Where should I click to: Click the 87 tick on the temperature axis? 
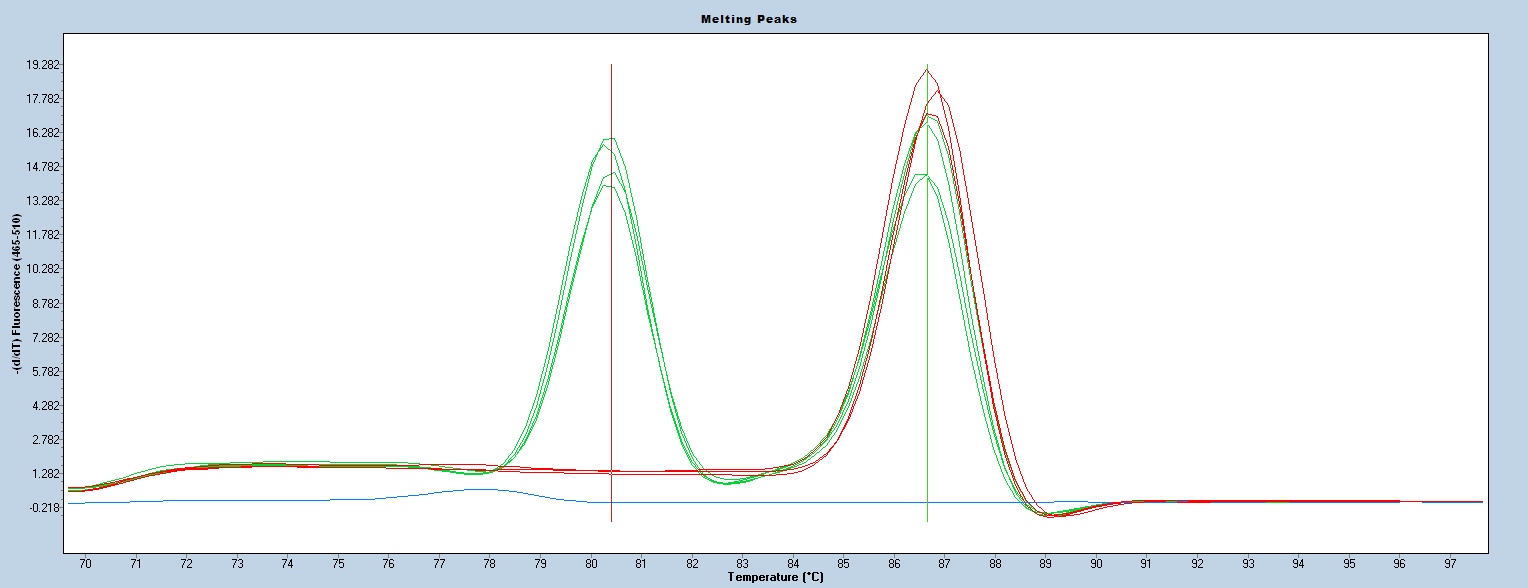pos(945,565)
